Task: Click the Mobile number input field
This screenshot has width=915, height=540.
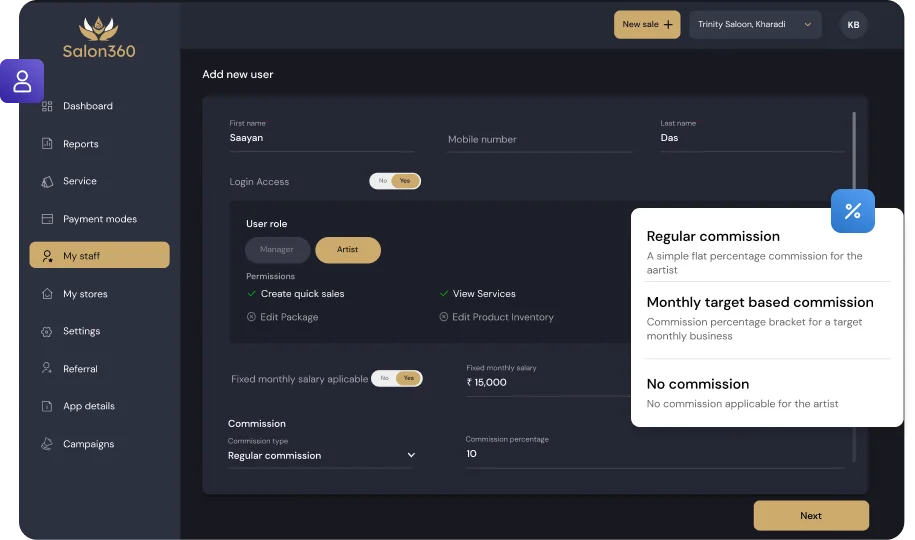Action: coord(539,140)
